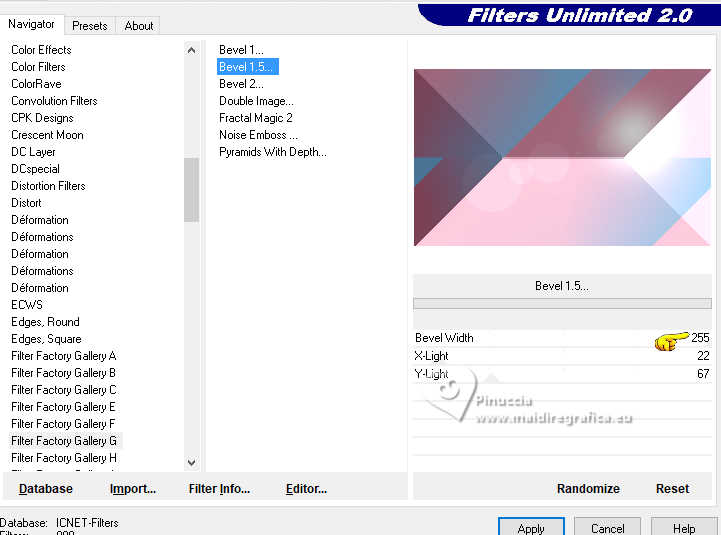721x535 pixels.
Task: Choose the Double Image... filter
Action: (x=256, y=101)
